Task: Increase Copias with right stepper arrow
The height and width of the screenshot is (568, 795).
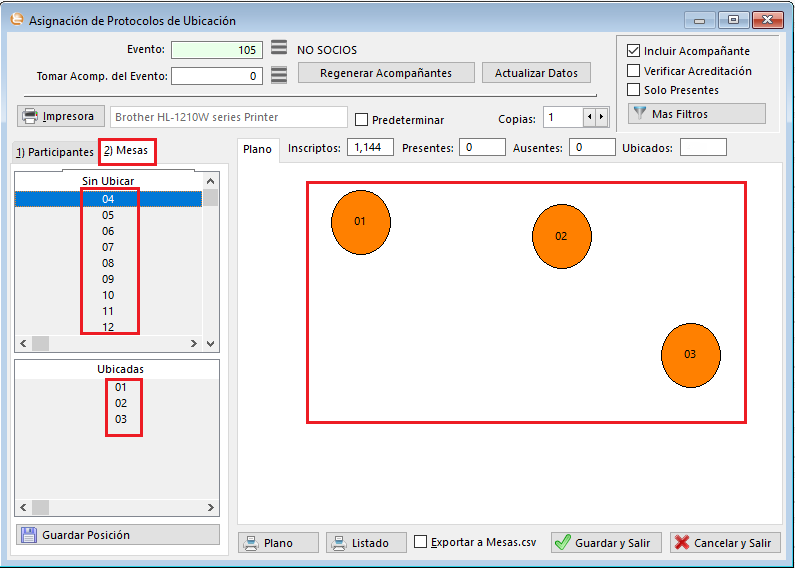Action: [601, 118]
